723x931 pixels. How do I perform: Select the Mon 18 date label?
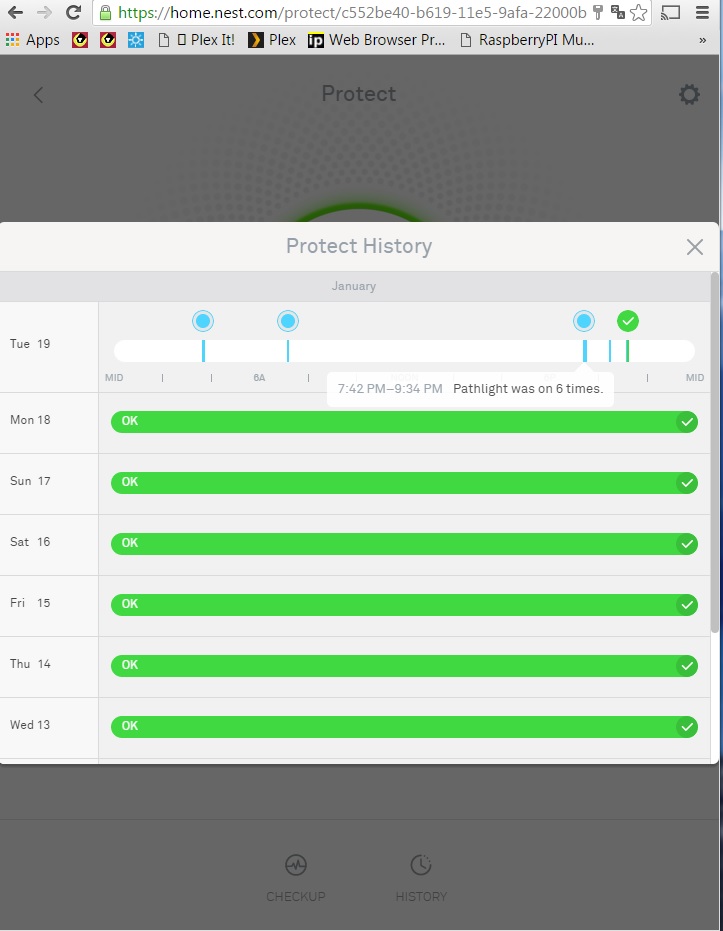click(30, 420)
